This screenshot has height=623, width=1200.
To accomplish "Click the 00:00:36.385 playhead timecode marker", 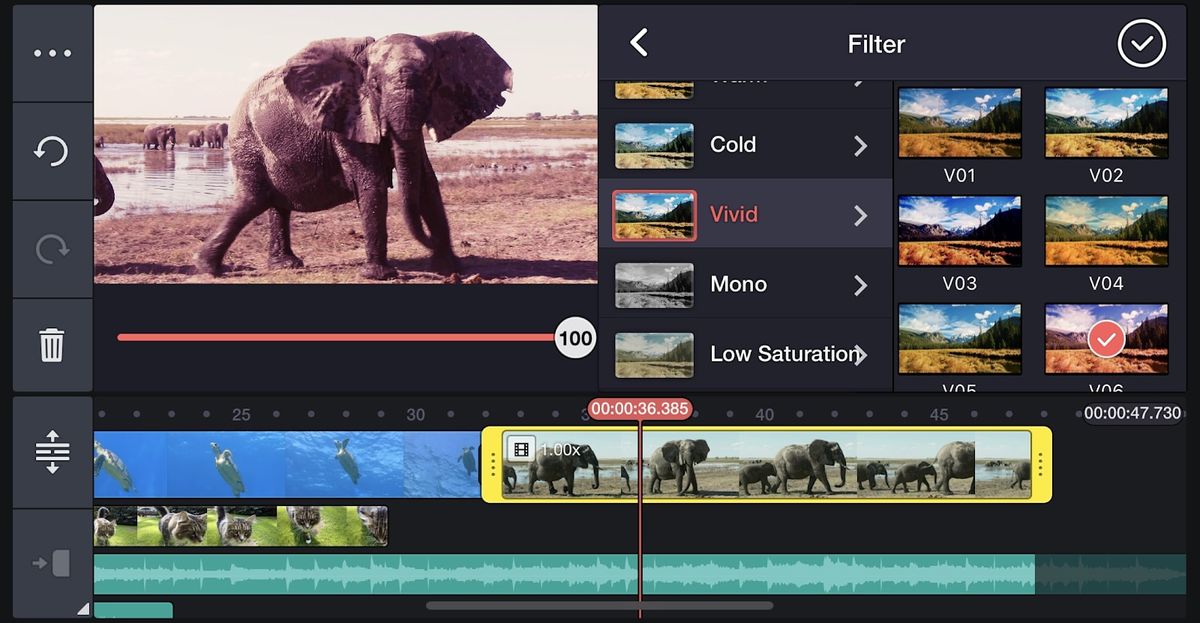I will coord(640,408).
